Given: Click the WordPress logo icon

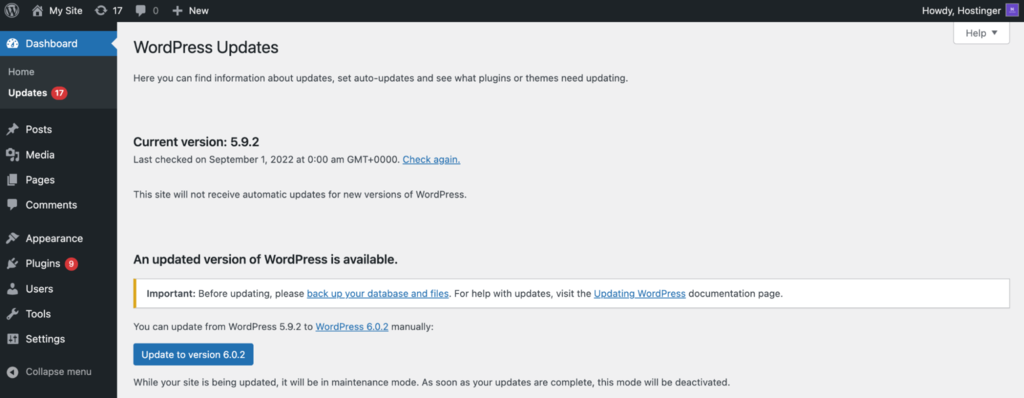Looking at the screenshot, I should [x=12, y=10].
